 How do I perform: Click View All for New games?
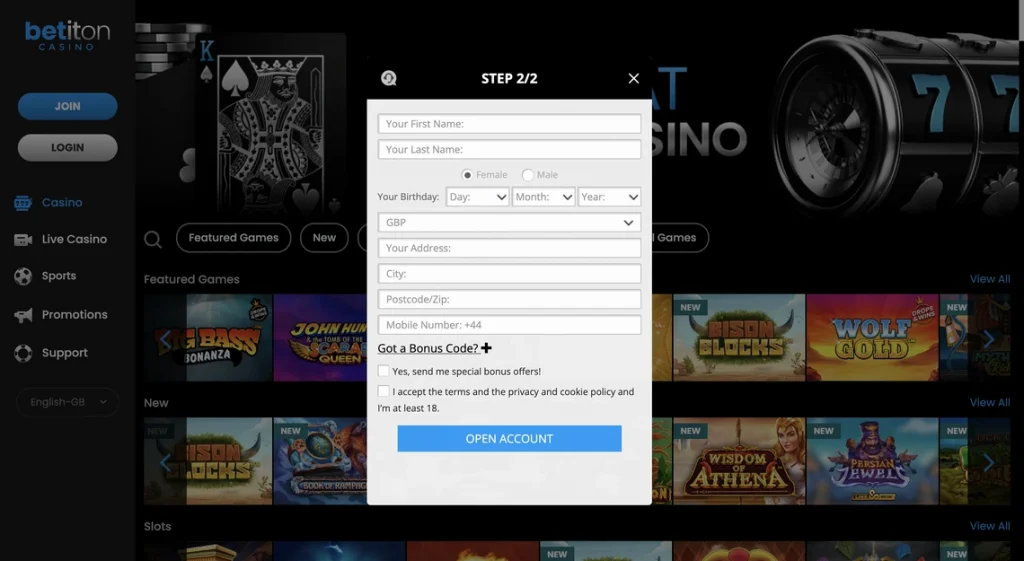tap(990, 402)
